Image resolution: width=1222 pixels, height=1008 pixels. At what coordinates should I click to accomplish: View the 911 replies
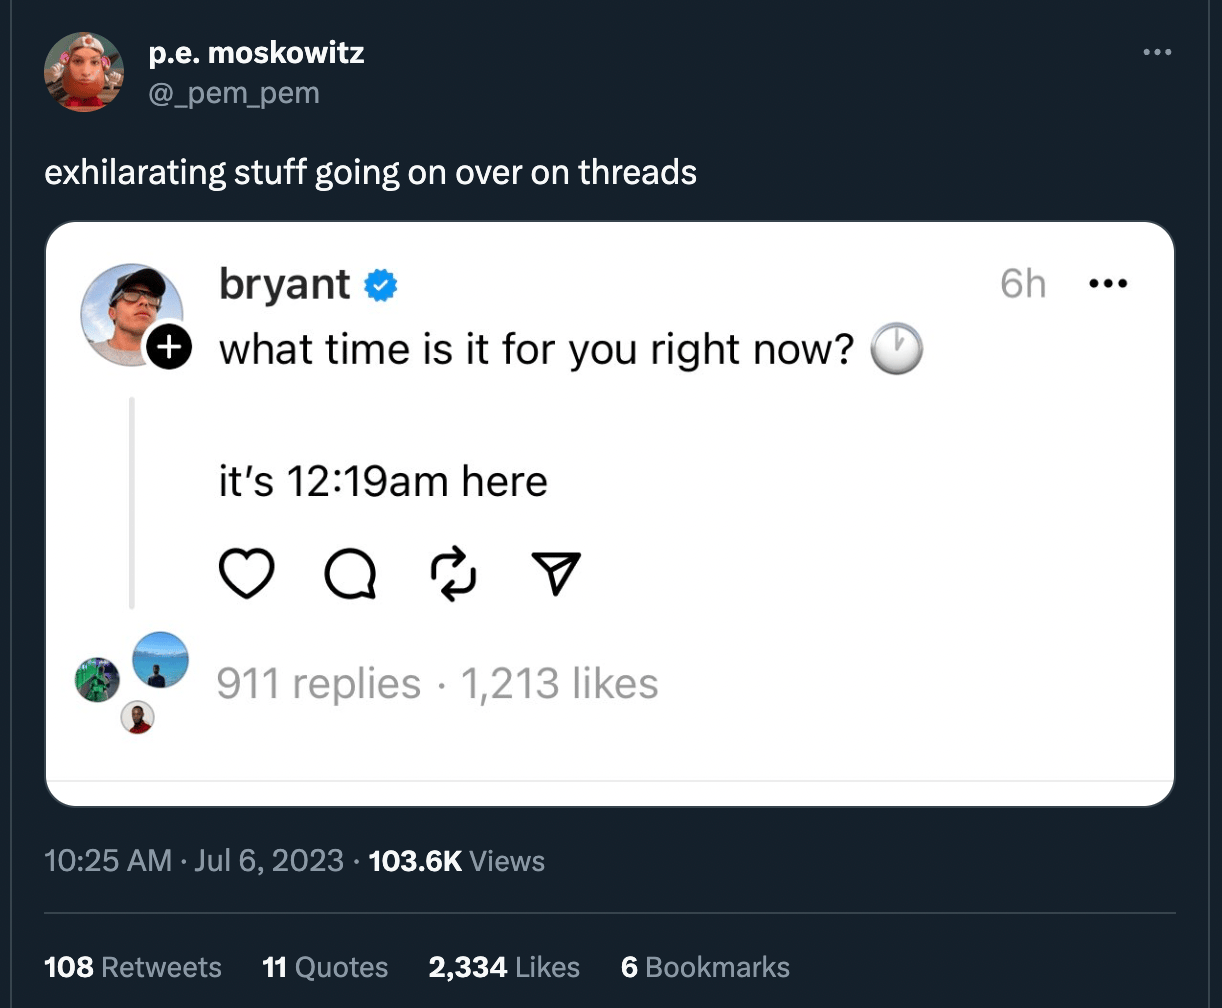click(x=319, y=684)
